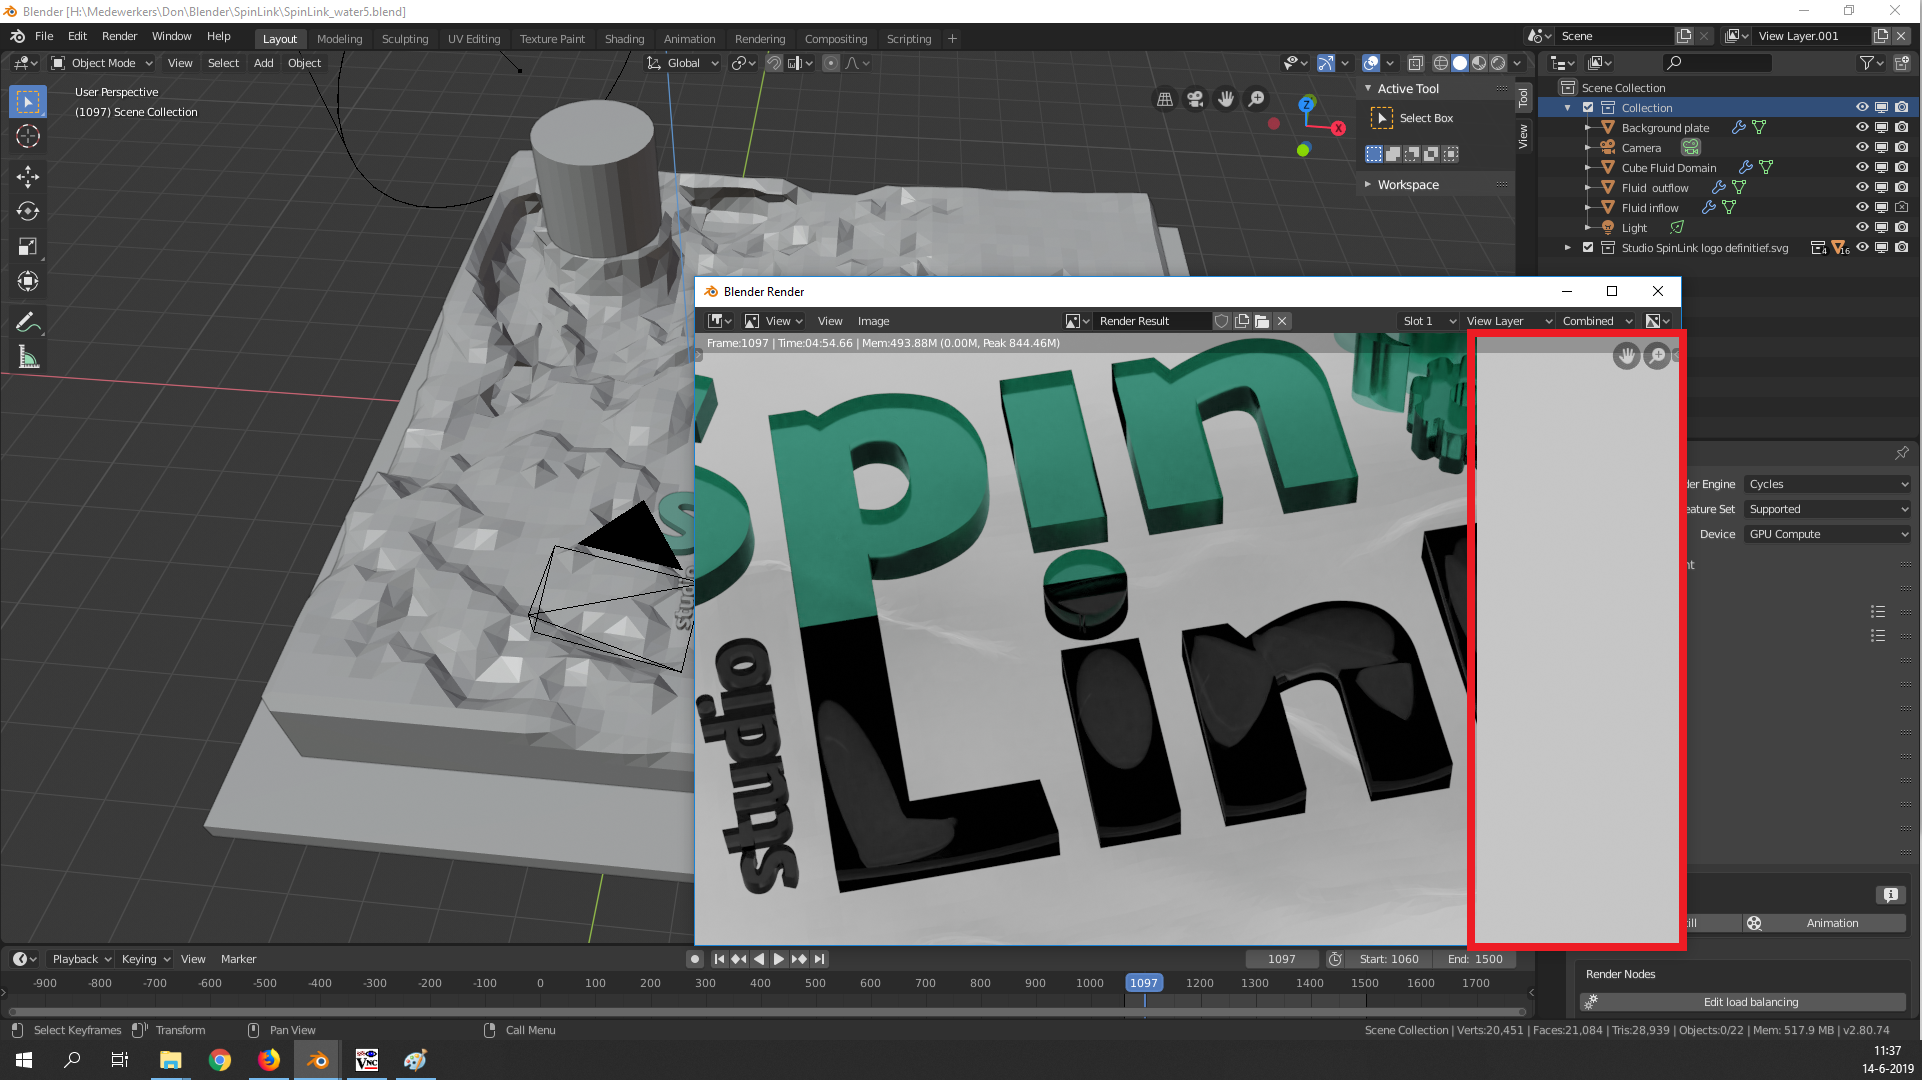Toggle viewport overlays button
This screenshot has height=1080, width=1922.
[1371, 63]
